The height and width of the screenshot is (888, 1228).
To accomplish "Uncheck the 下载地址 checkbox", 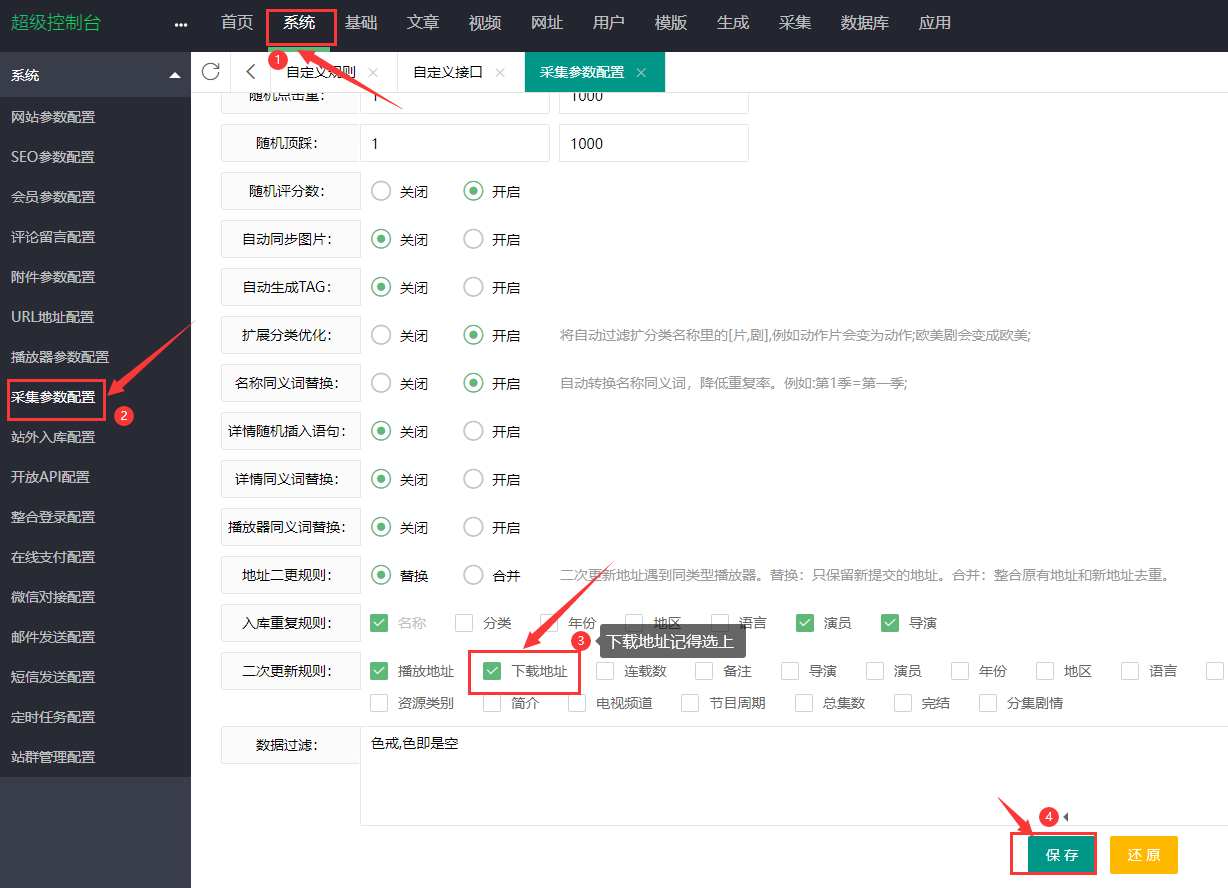I will (491, 670).
